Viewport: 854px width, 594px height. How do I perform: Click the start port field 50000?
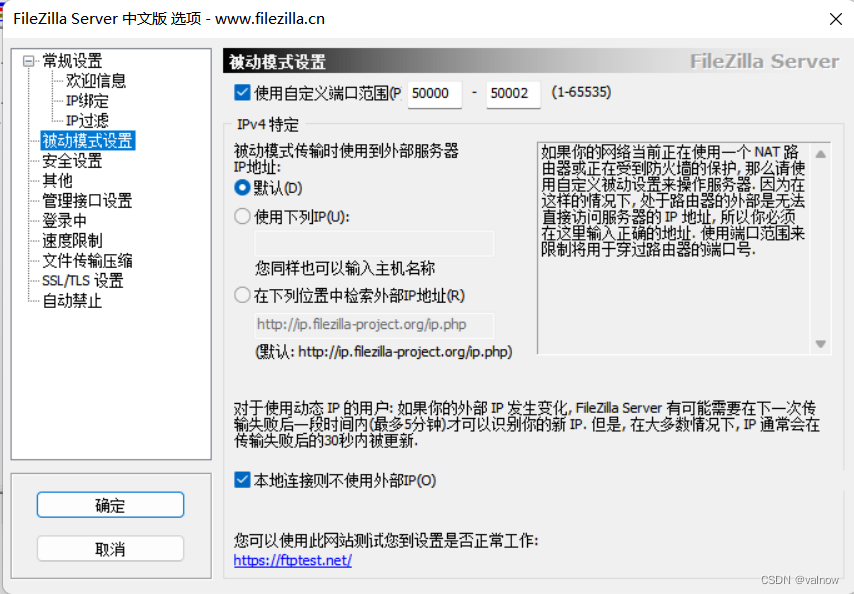coord(435,94)
